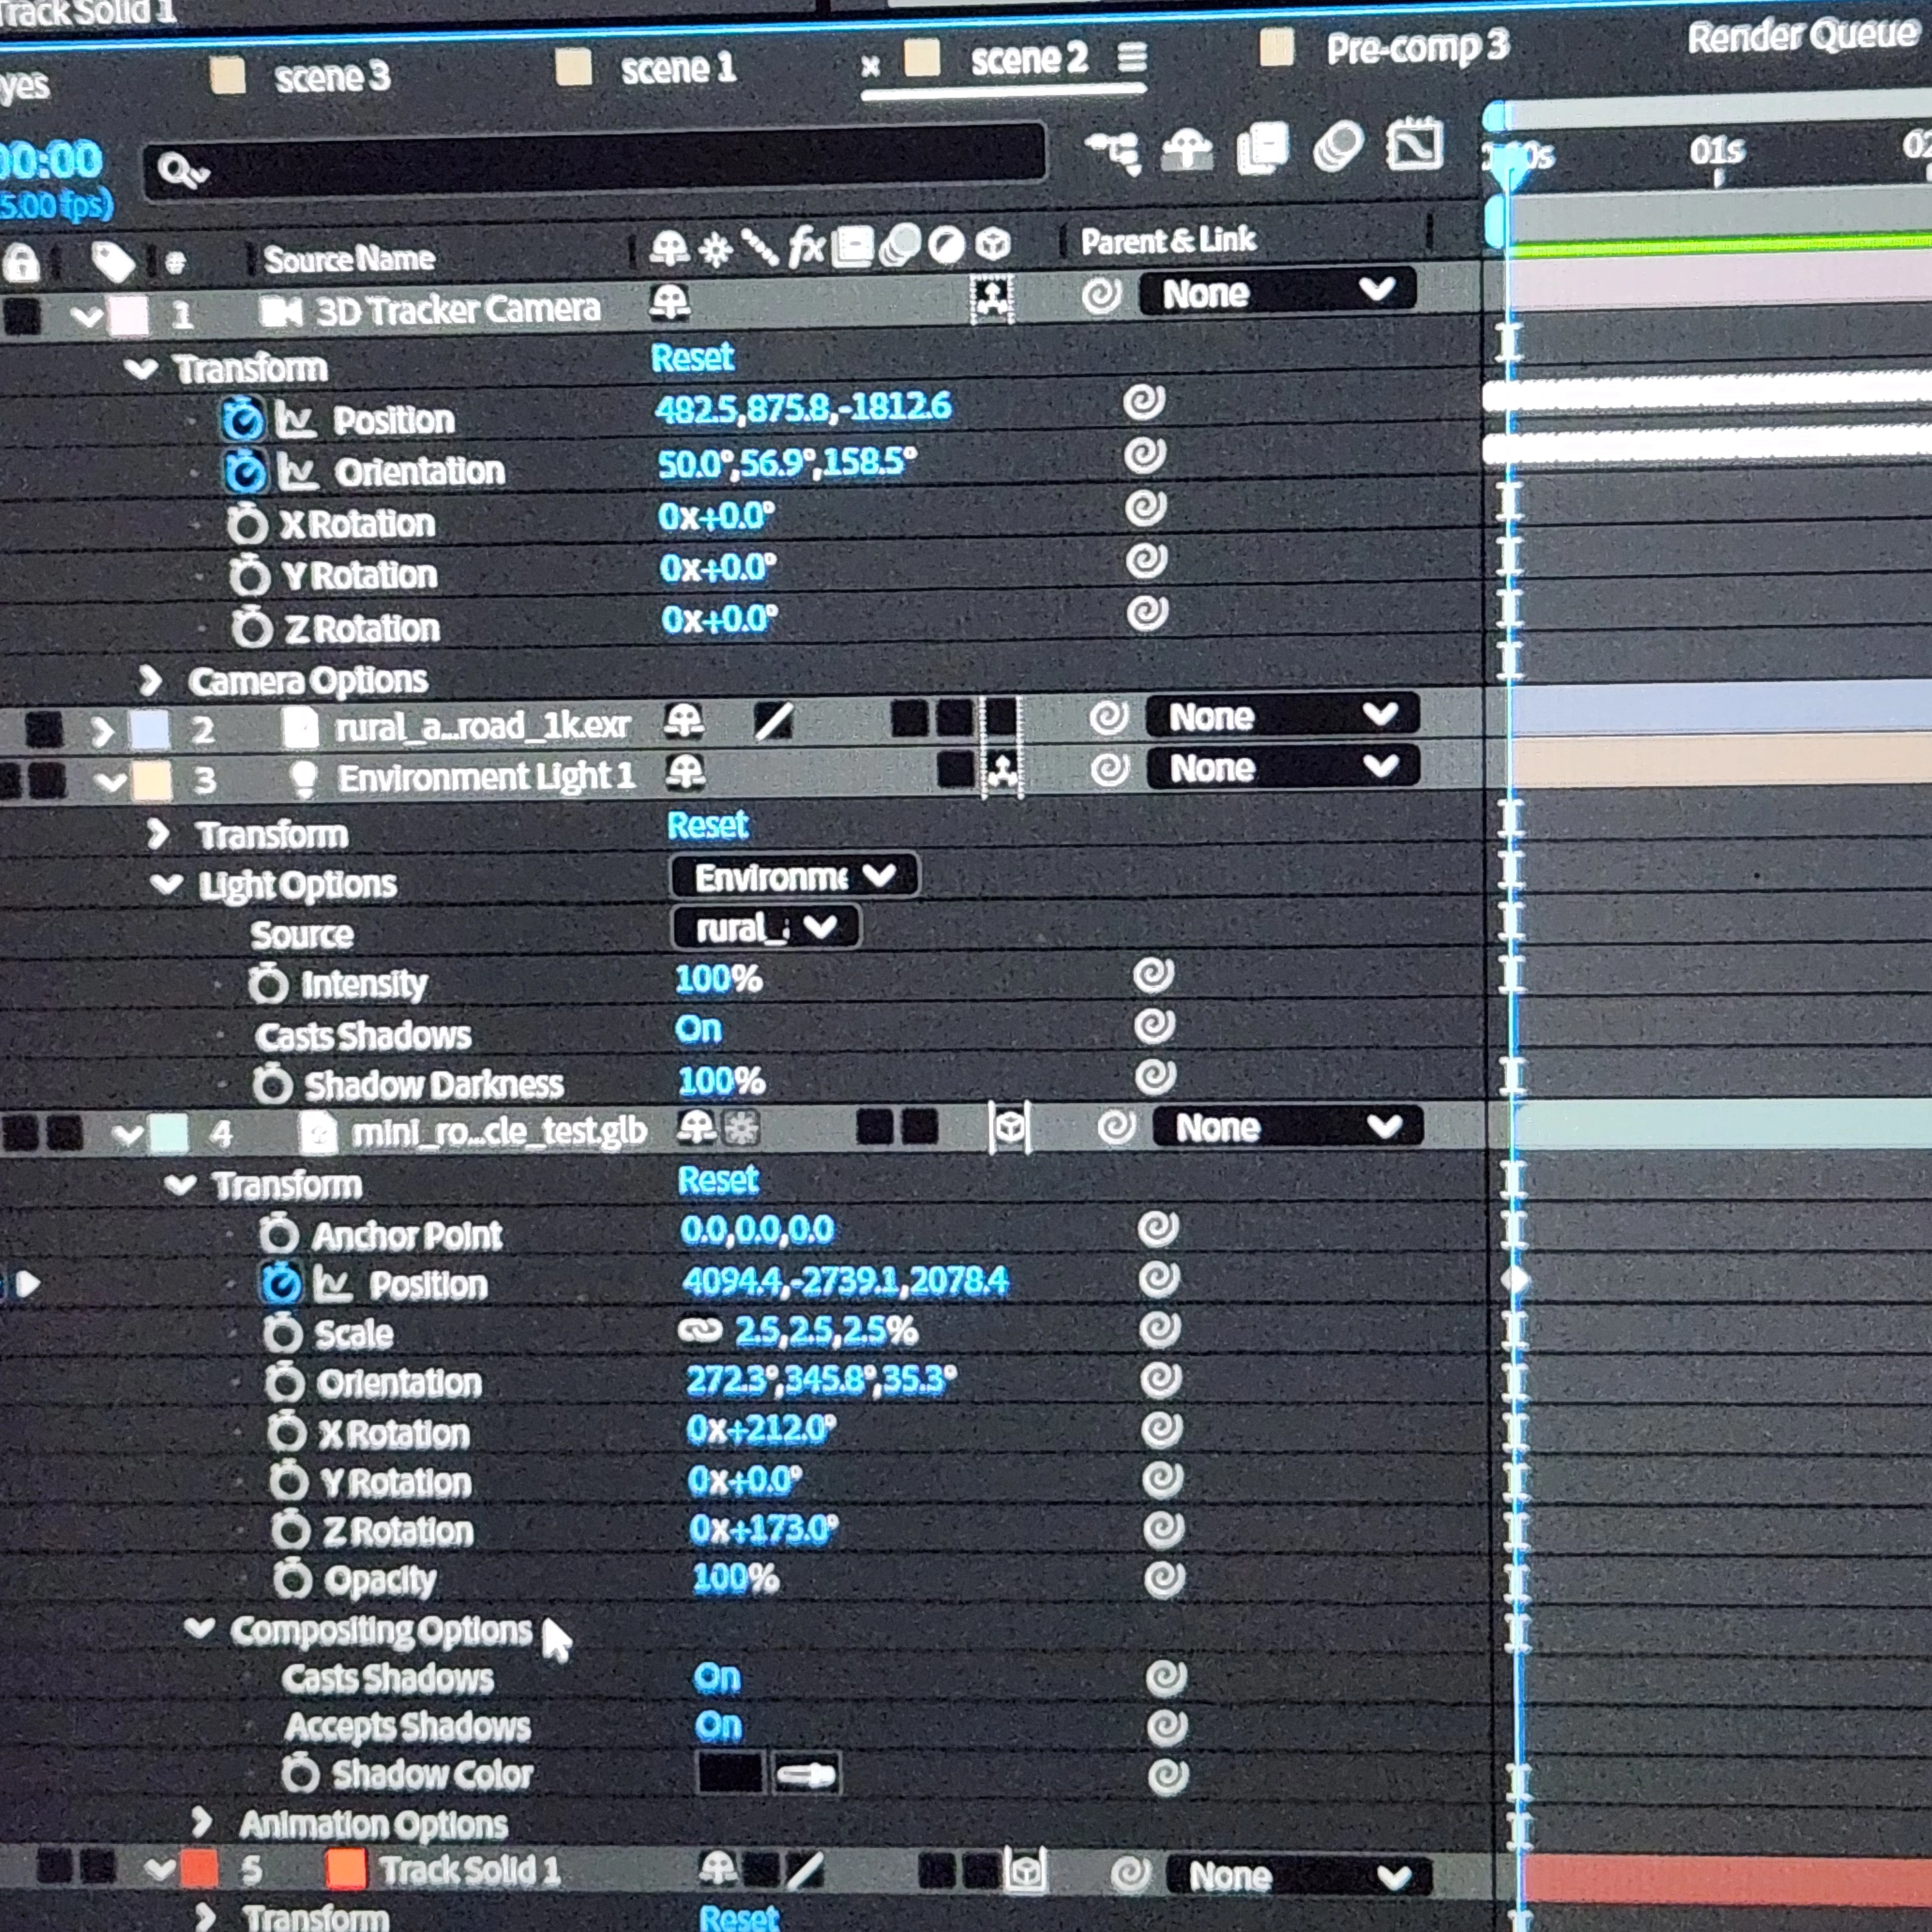The width and height of the screenshot is (1932, 1932).
Task: Expand the Camera Options group
Action: [150, 681]
